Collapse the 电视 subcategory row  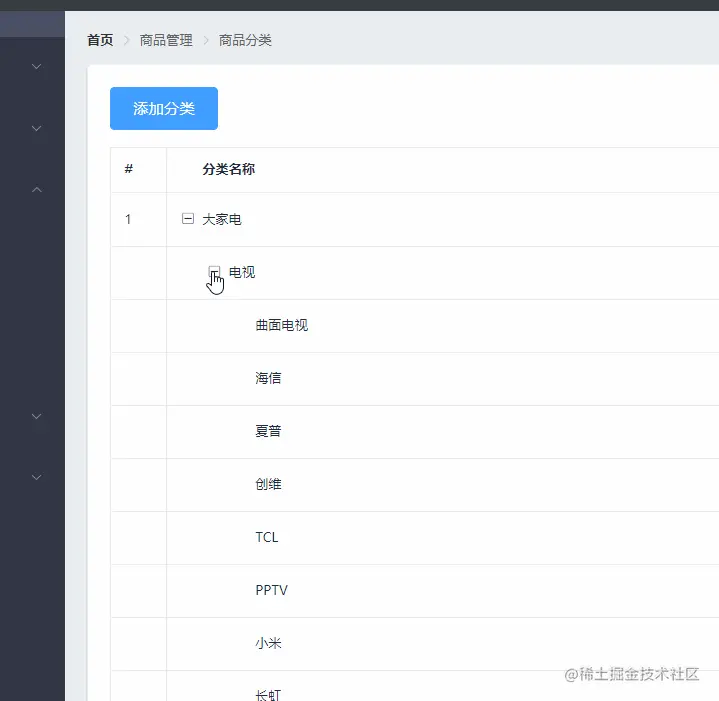click(214, 272)
